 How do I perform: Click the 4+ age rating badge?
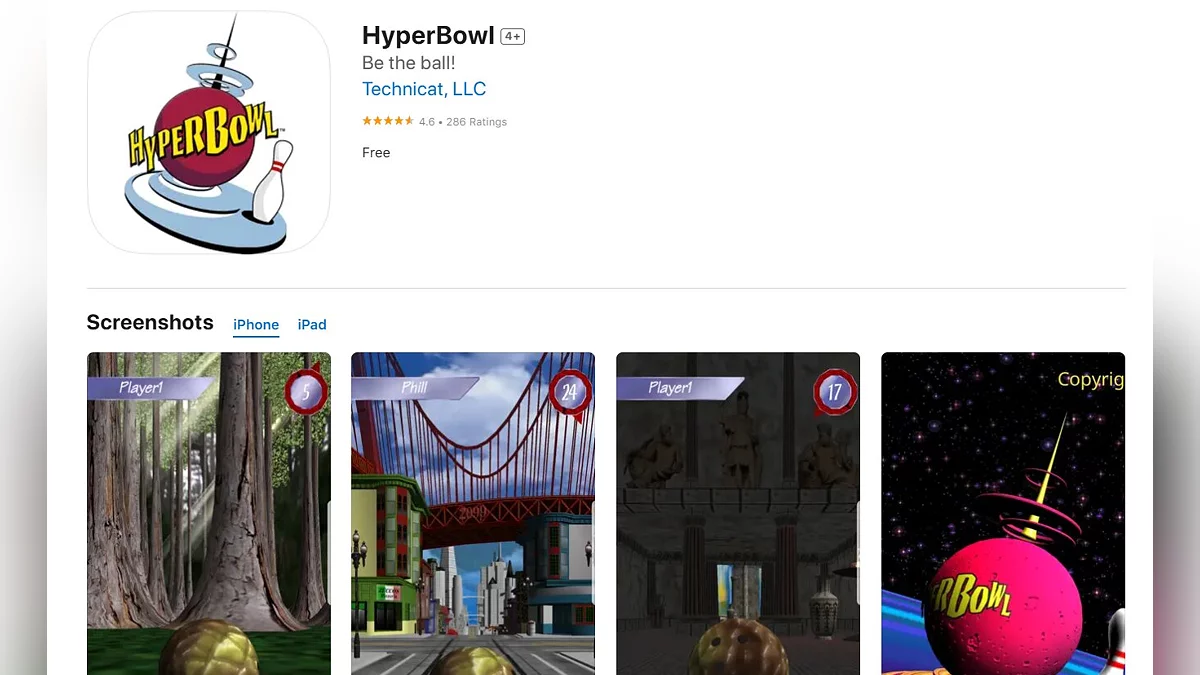(513, 36)
